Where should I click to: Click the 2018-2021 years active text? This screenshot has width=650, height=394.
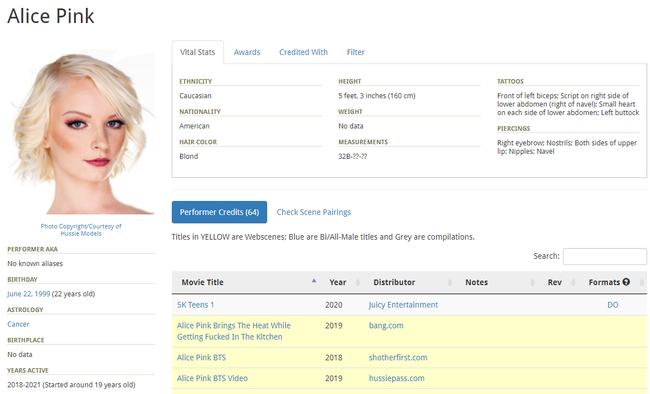(71, 385)
